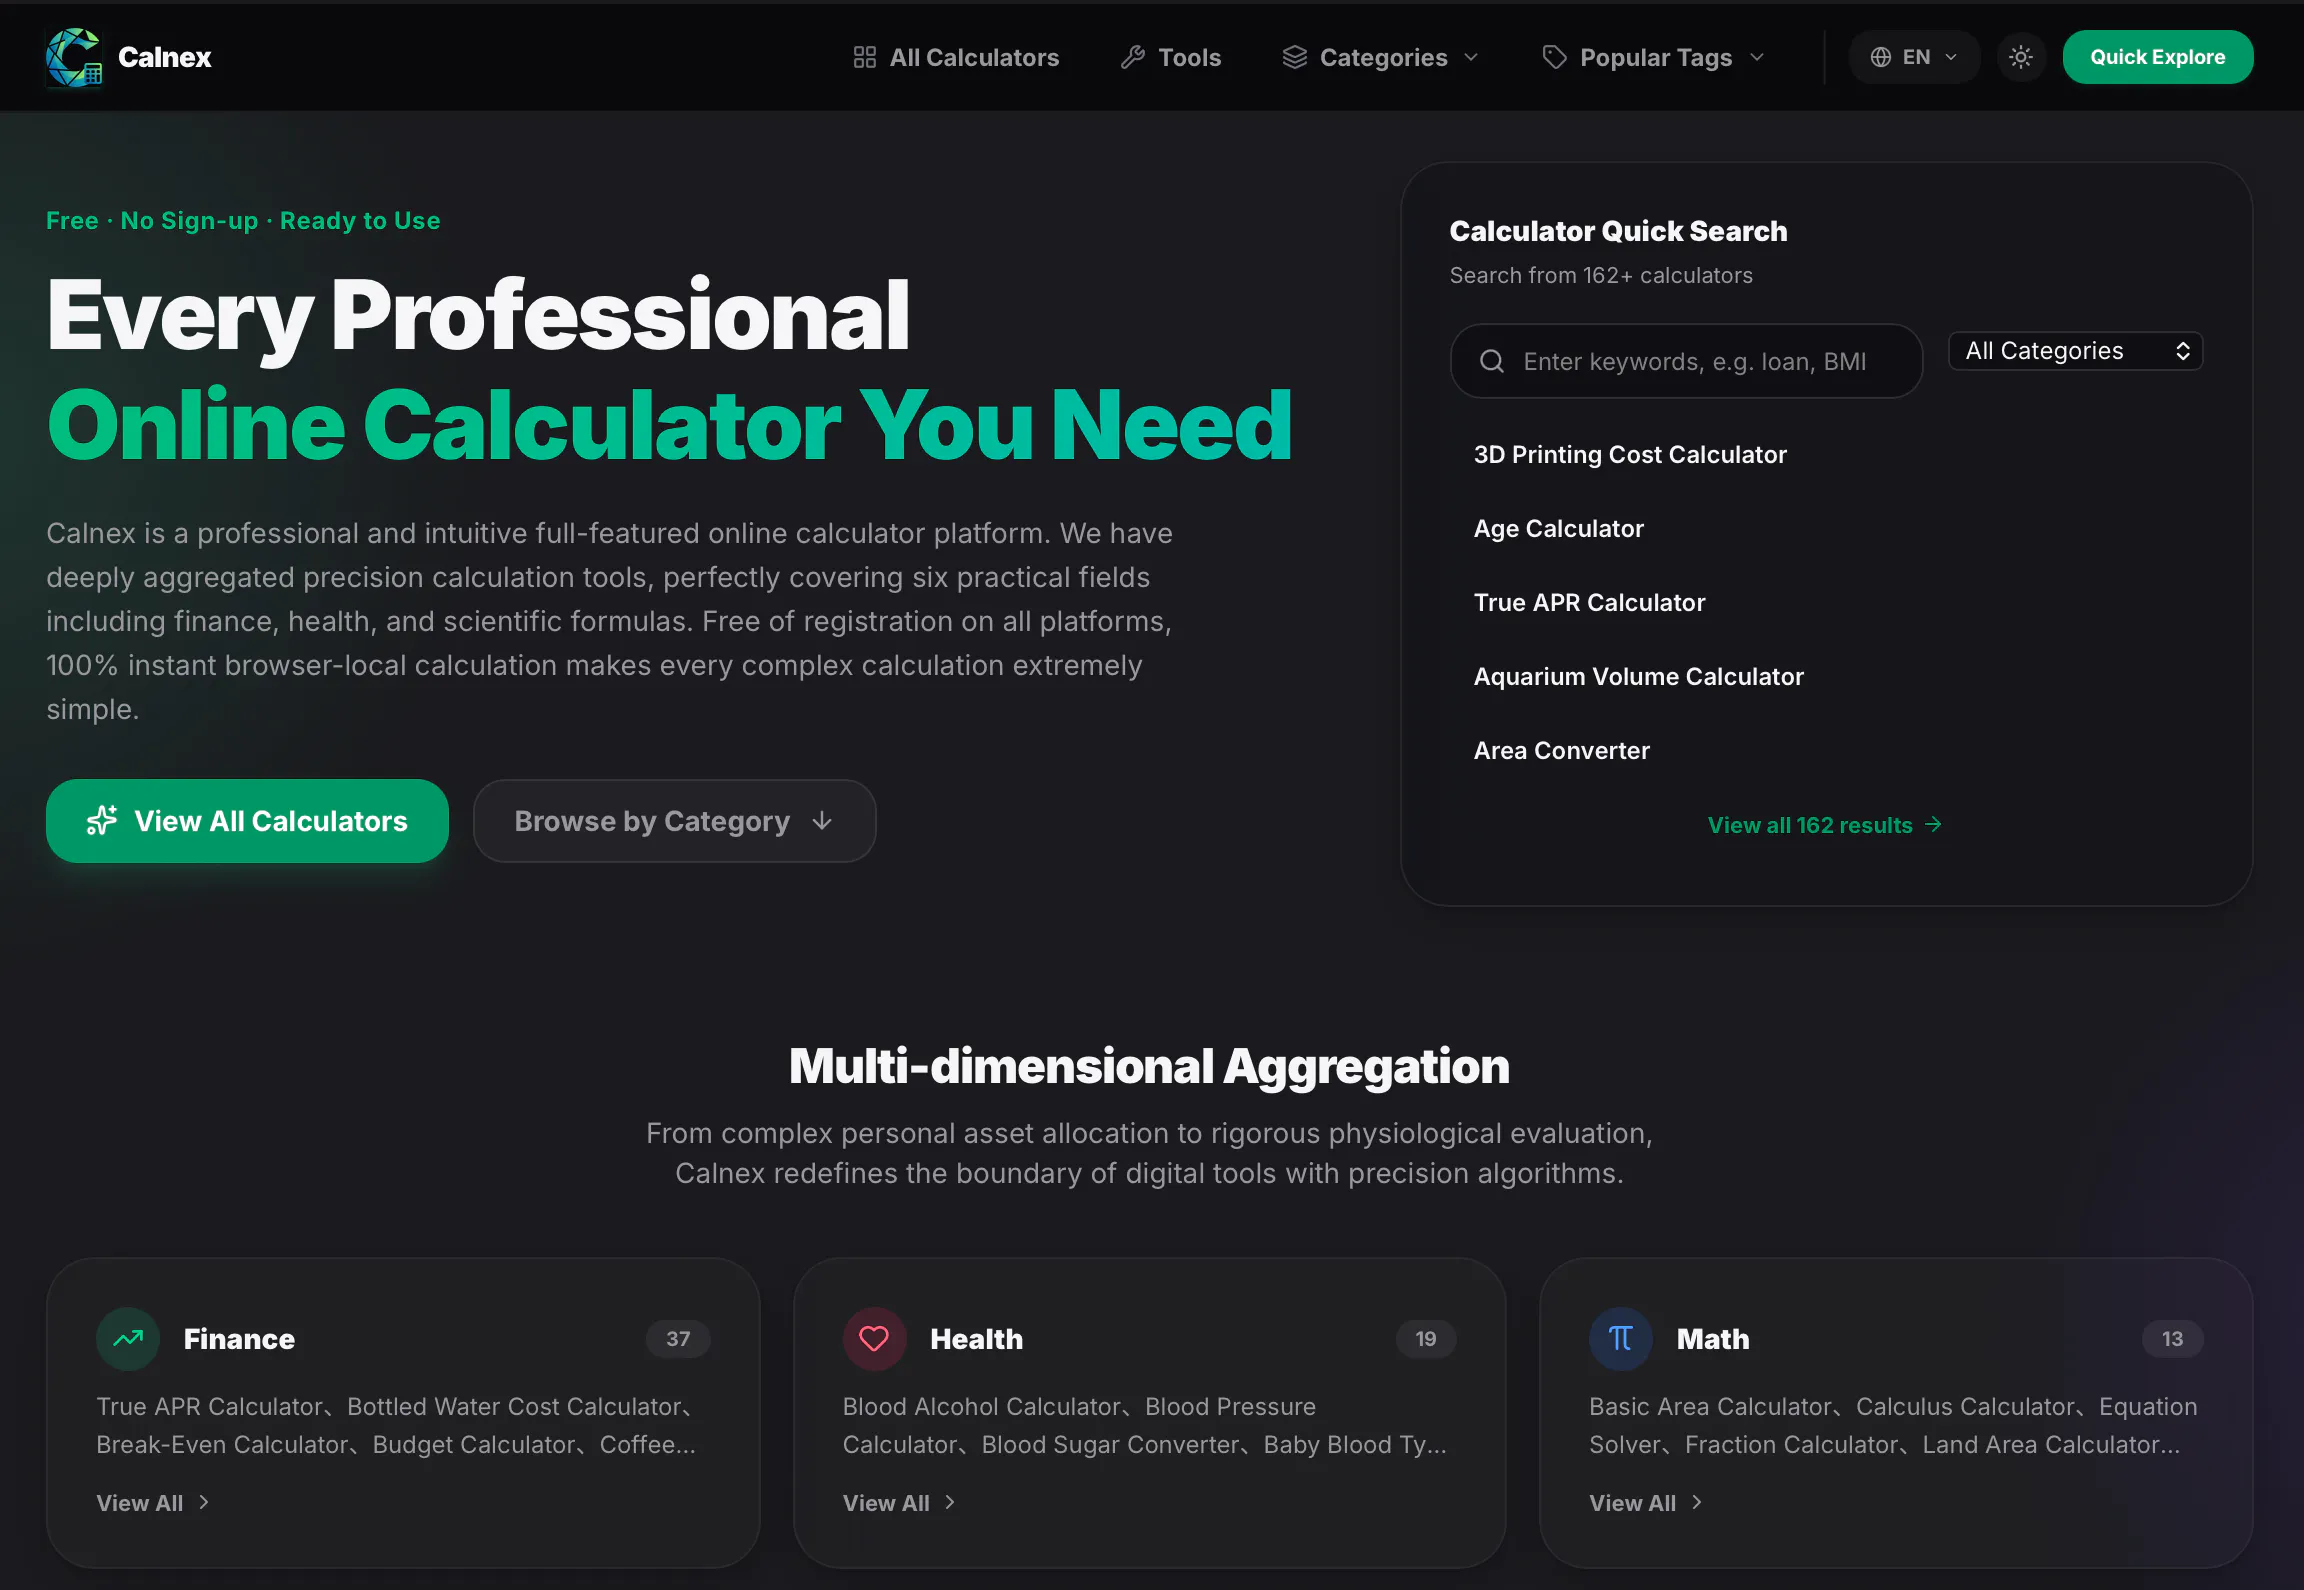Click the Tools wrench icon
Viewport: 2304px width, 1590px height.
(x=1133, y=57)
